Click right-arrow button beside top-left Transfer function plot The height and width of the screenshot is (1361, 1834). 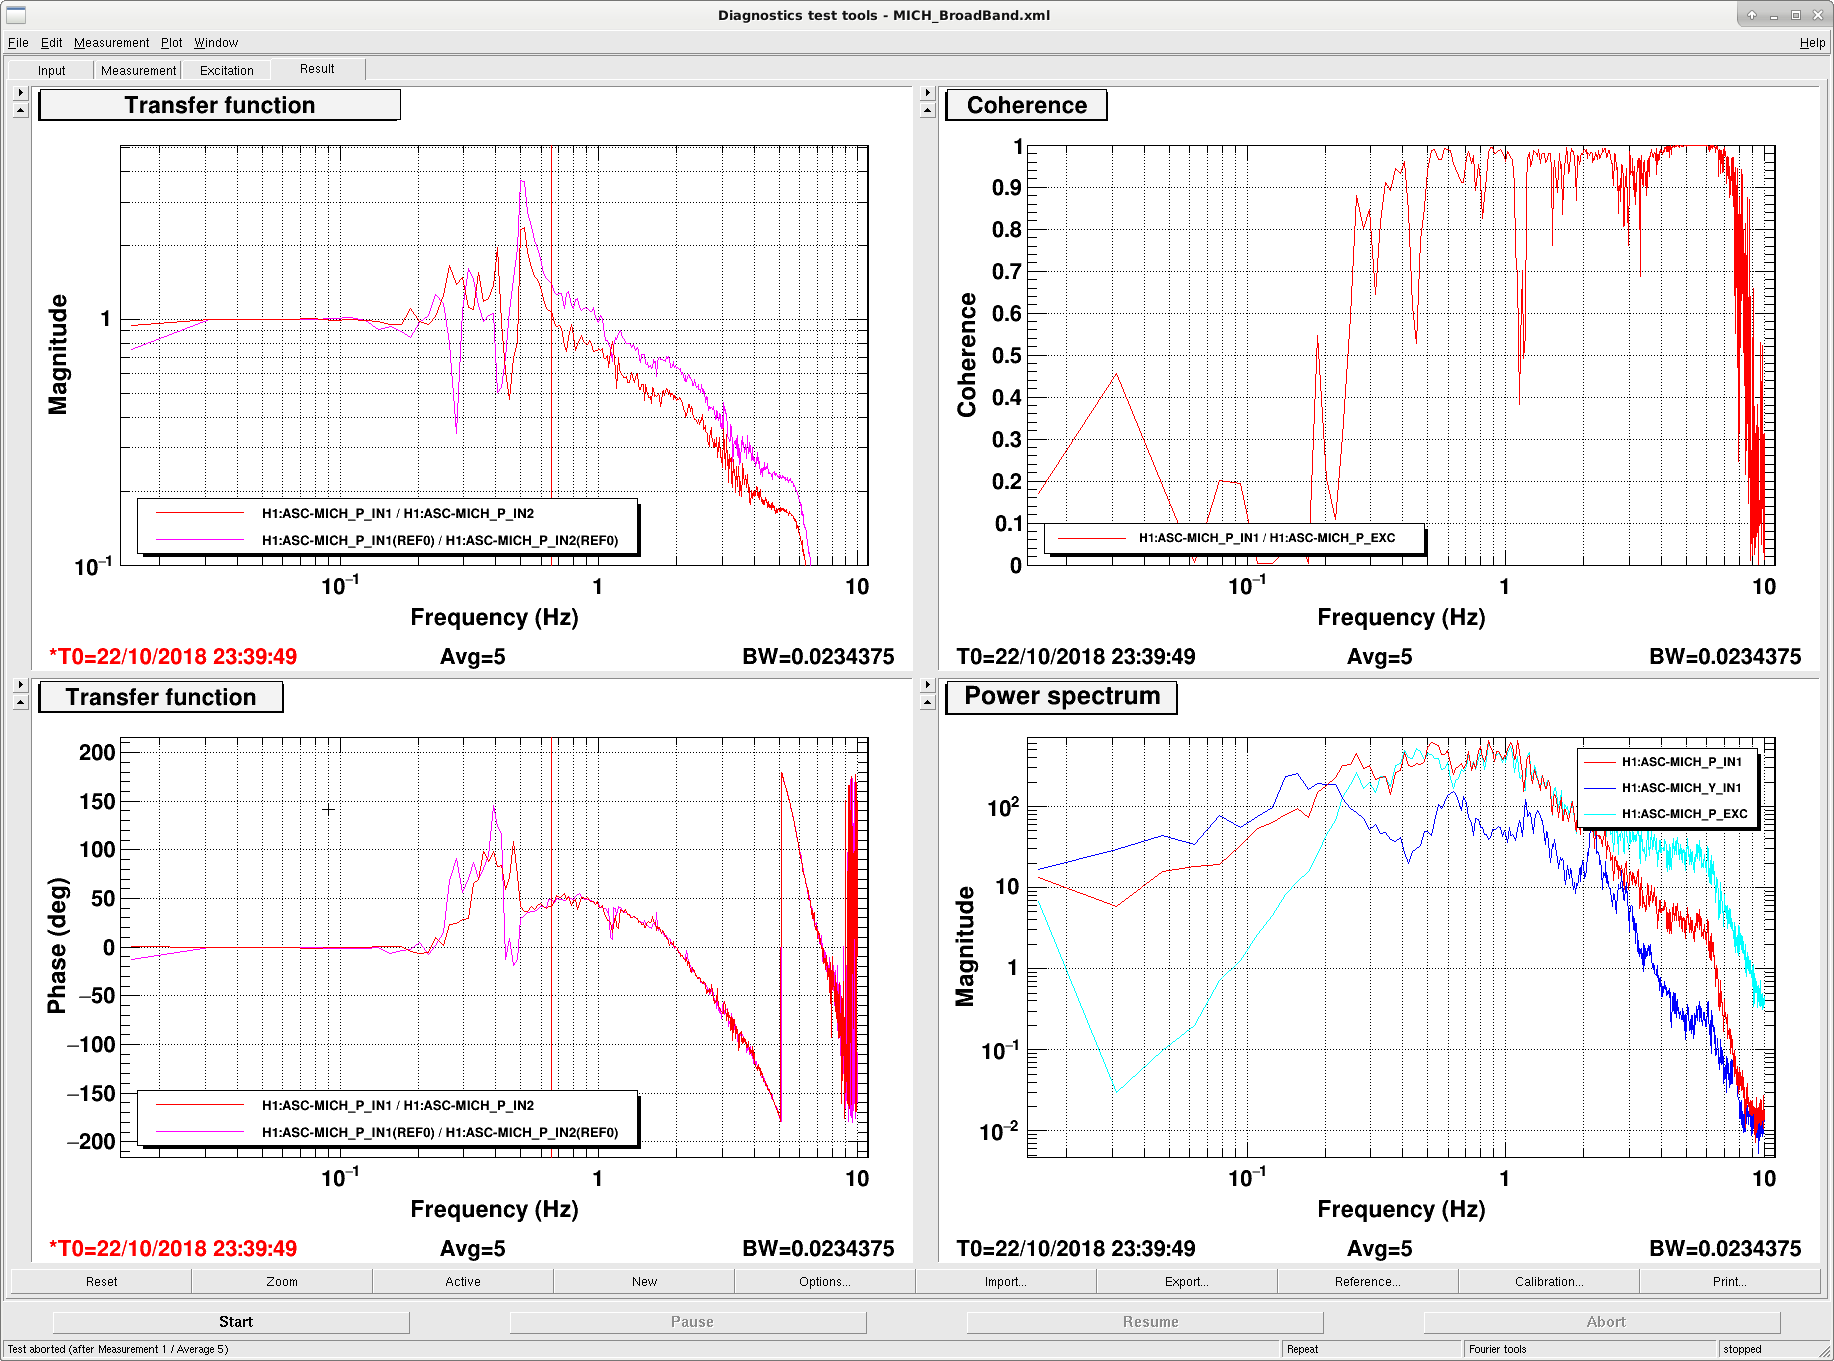[20, 93]
